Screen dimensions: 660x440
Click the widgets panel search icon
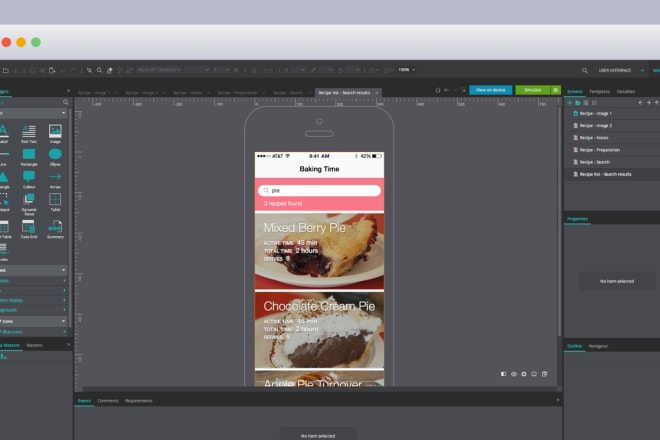(66, 102)
